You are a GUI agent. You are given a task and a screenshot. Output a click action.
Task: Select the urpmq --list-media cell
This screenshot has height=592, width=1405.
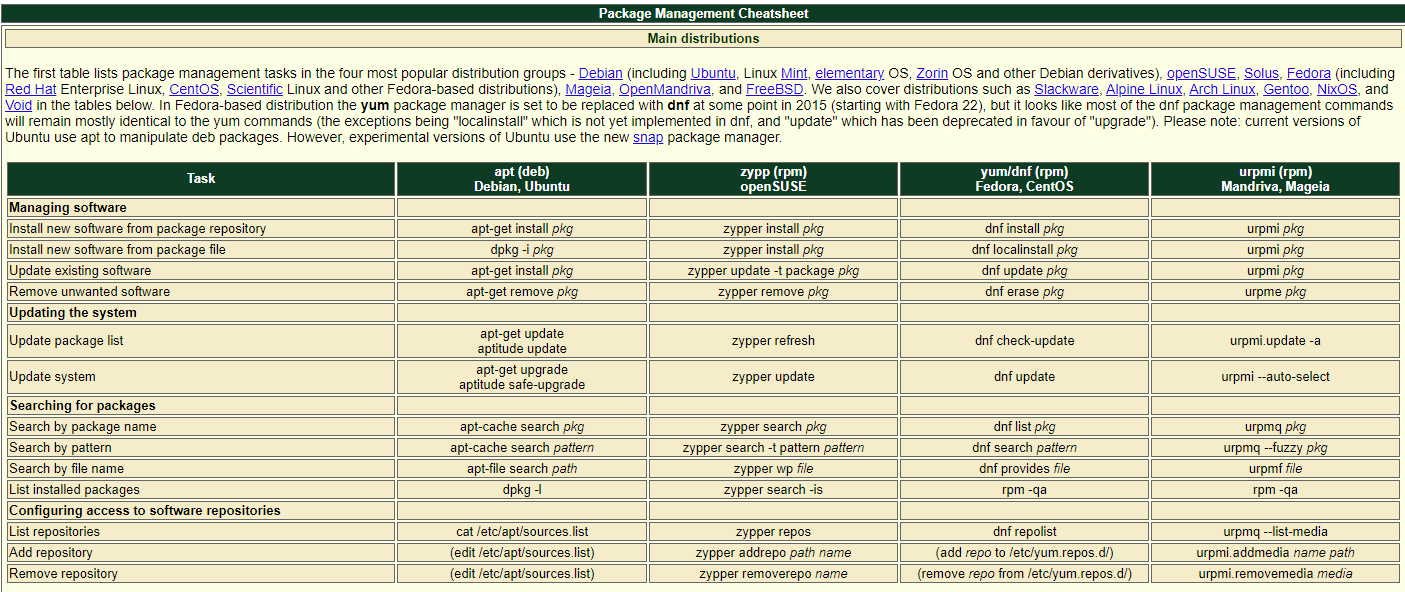[1275, 532]
